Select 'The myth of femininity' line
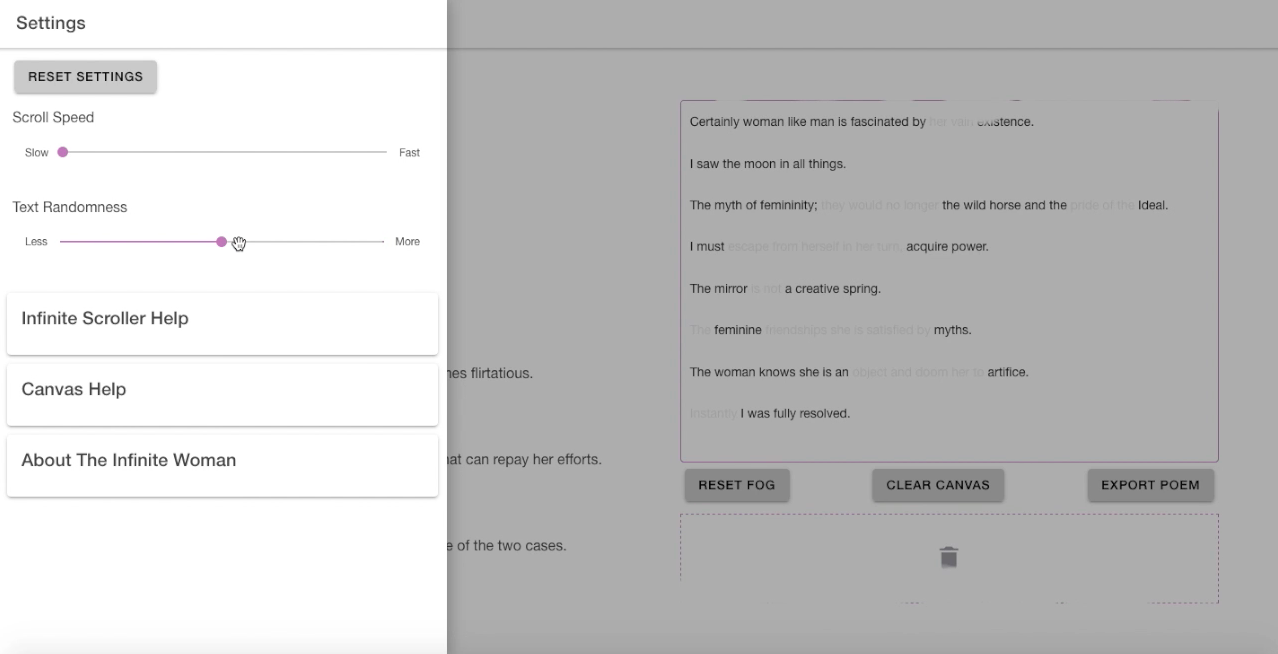Screen dimensions: 1278x654 tap(754, 206)
